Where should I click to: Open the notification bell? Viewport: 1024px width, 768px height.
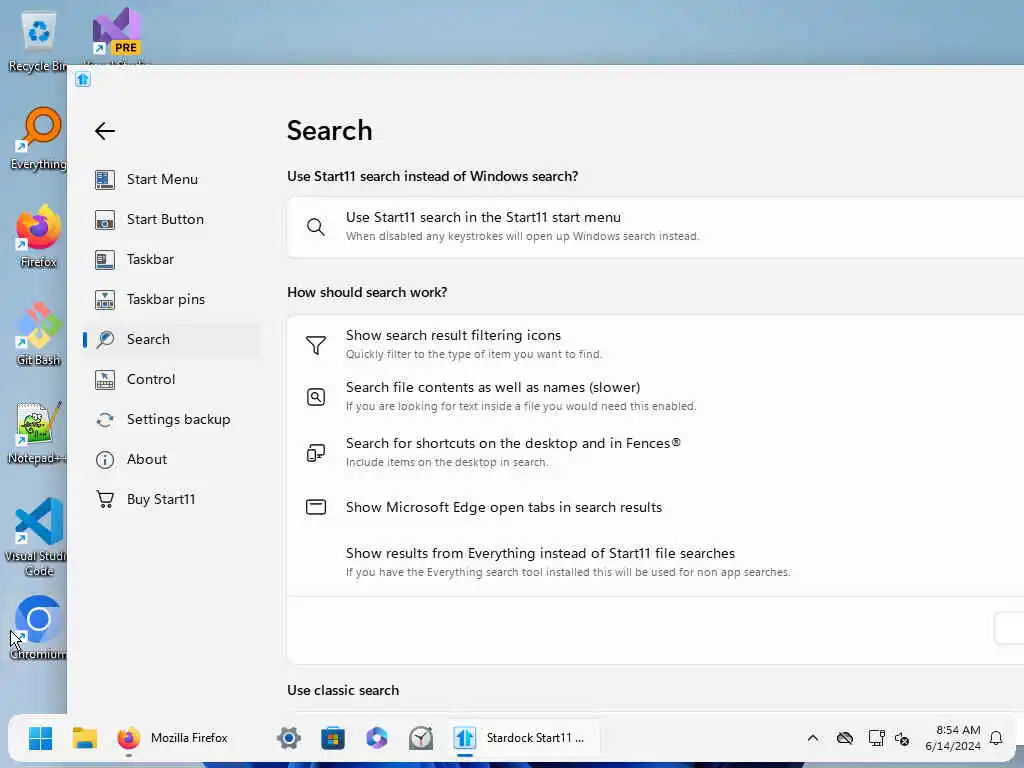coord(996,739)
